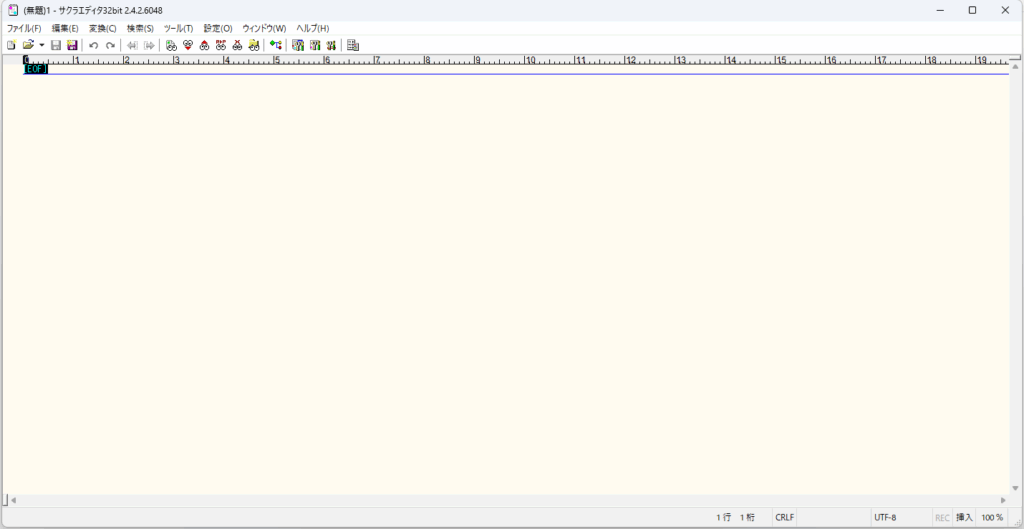Click inside the empty text editing area

[x=500, y=280]
